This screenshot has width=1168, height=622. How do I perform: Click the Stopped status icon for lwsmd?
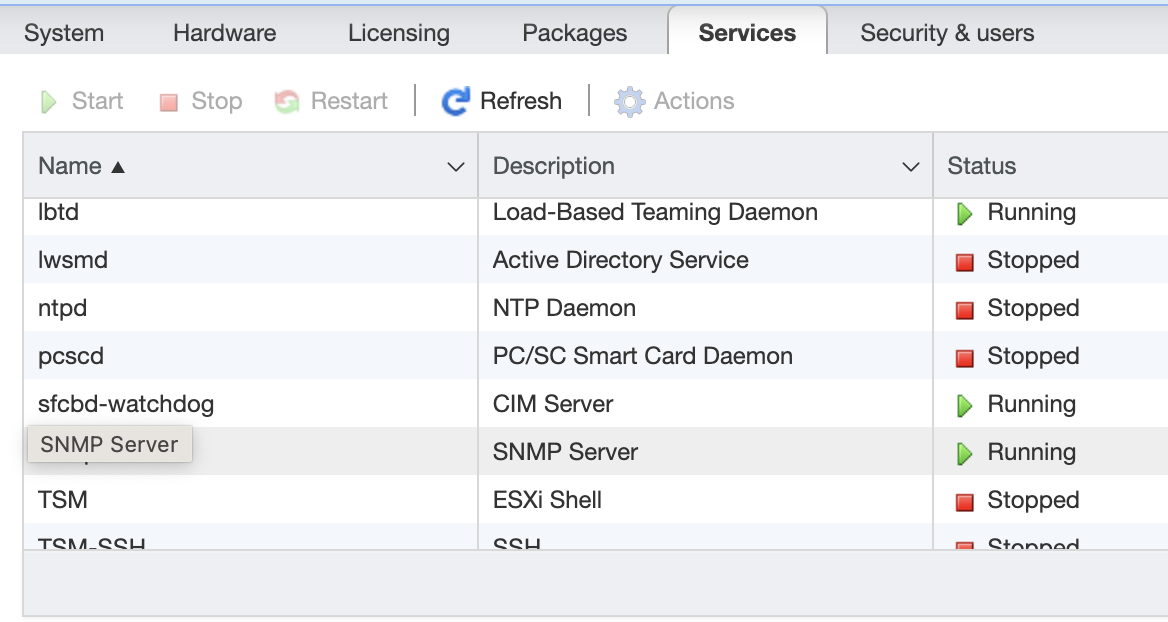[965, 261]
